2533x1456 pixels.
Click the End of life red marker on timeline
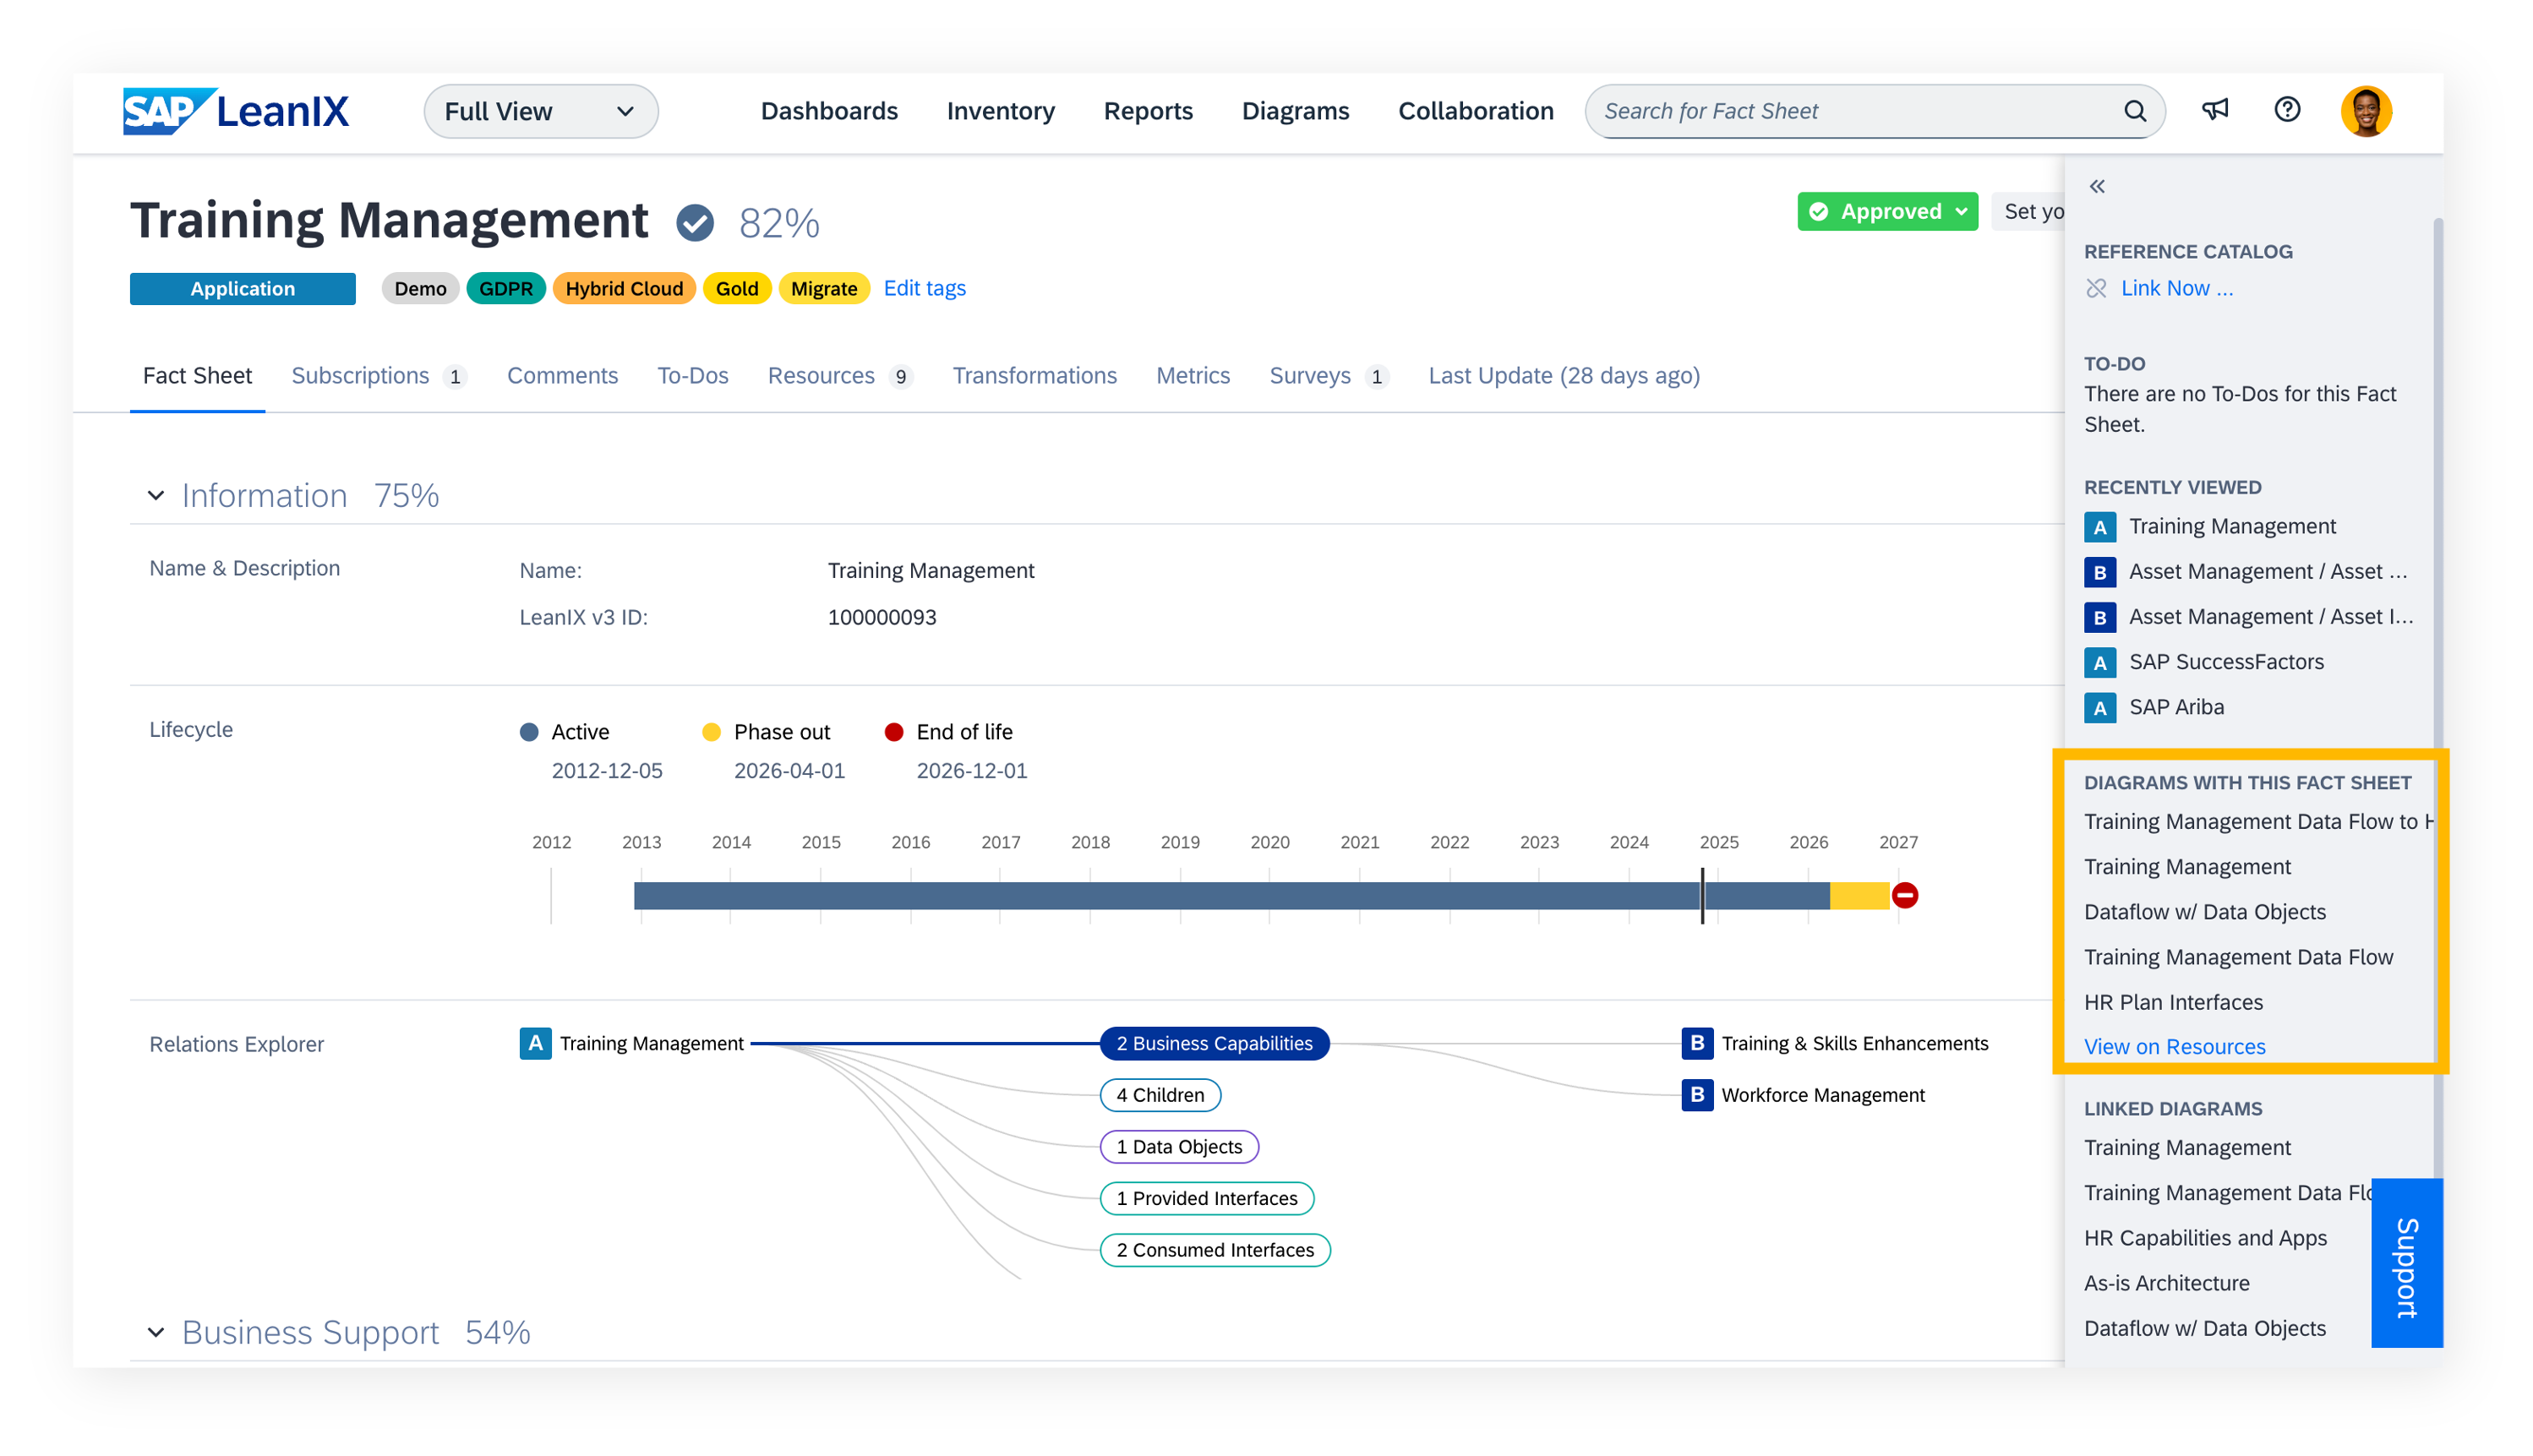click(1905, 895)
